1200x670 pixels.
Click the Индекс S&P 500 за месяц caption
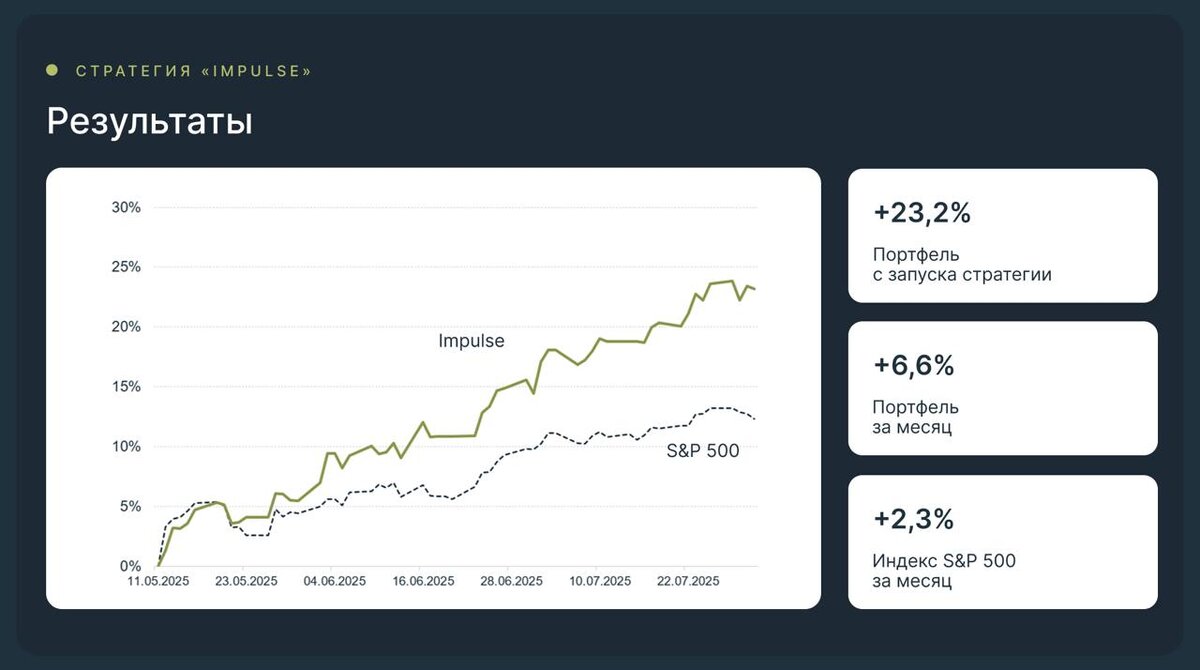tap(944, 570)
